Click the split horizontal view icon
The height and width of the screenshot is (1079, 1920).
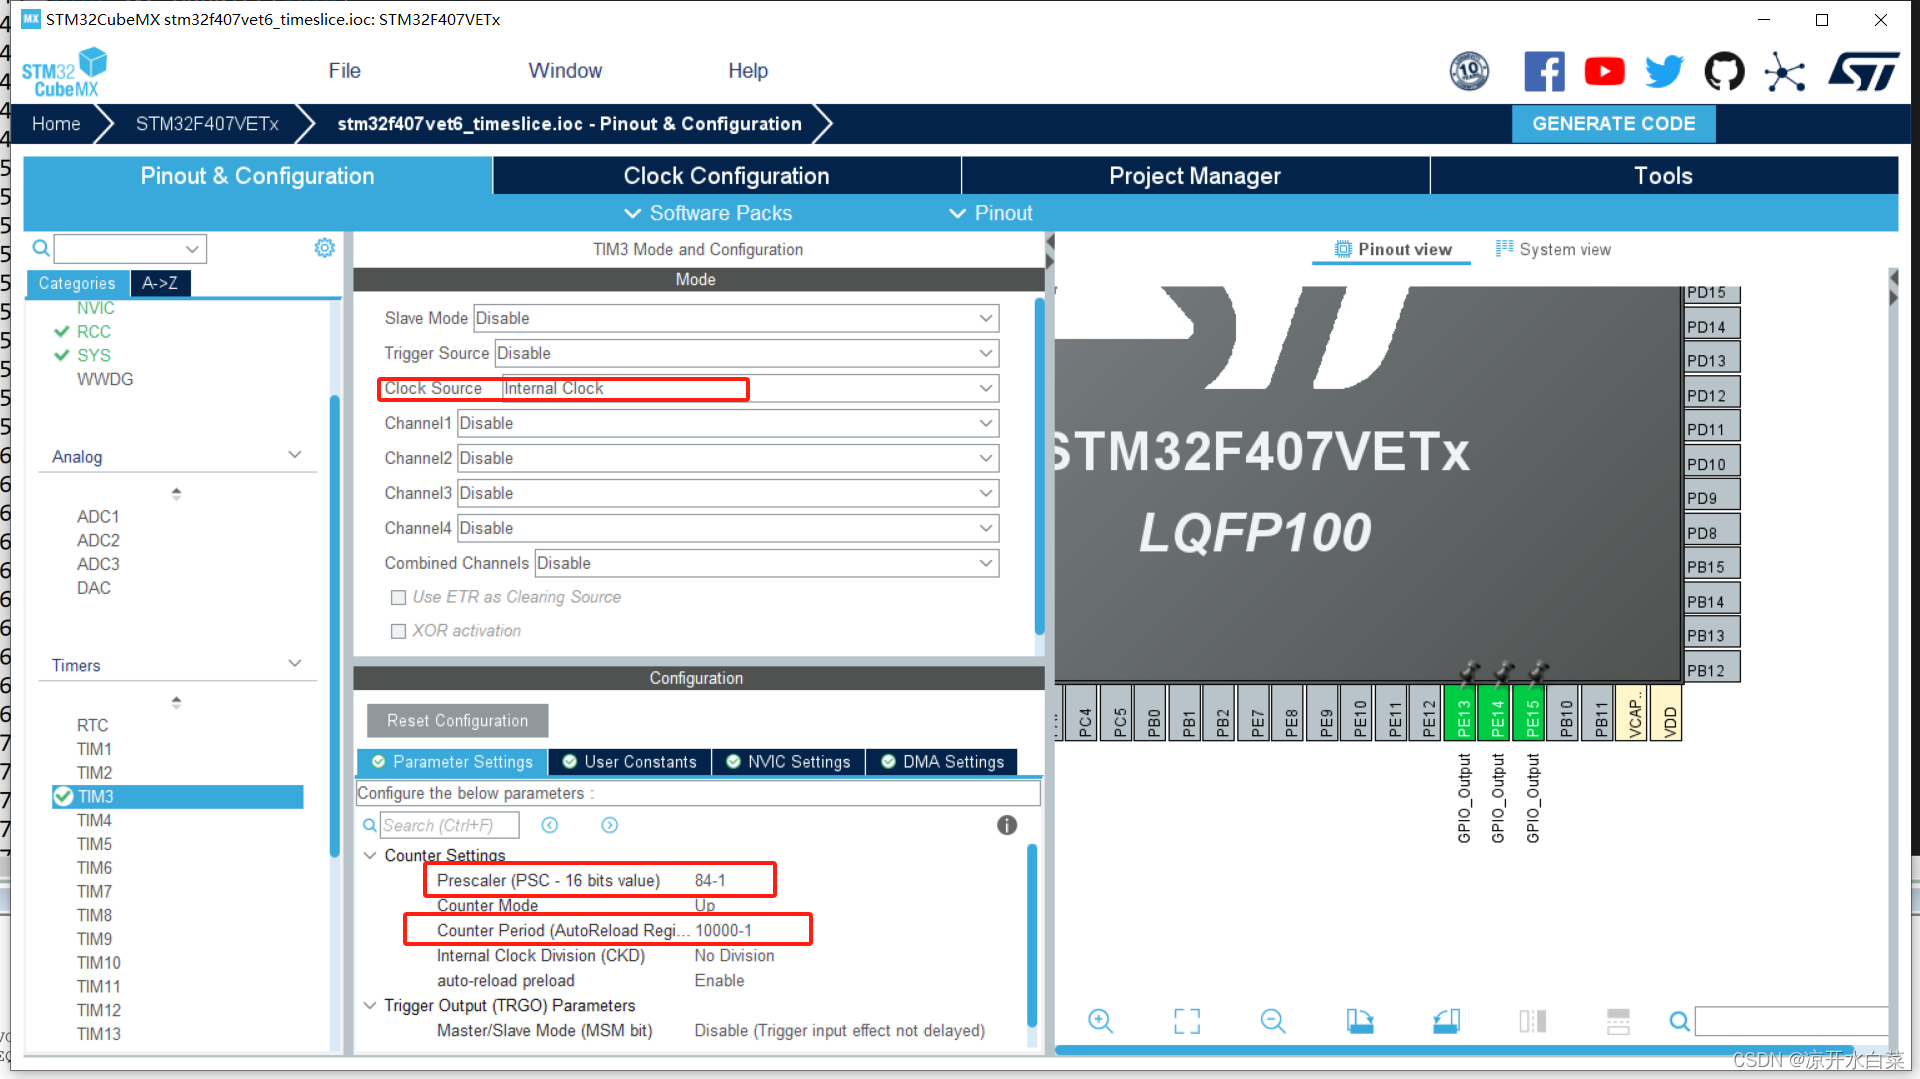coord(1618,1021)
